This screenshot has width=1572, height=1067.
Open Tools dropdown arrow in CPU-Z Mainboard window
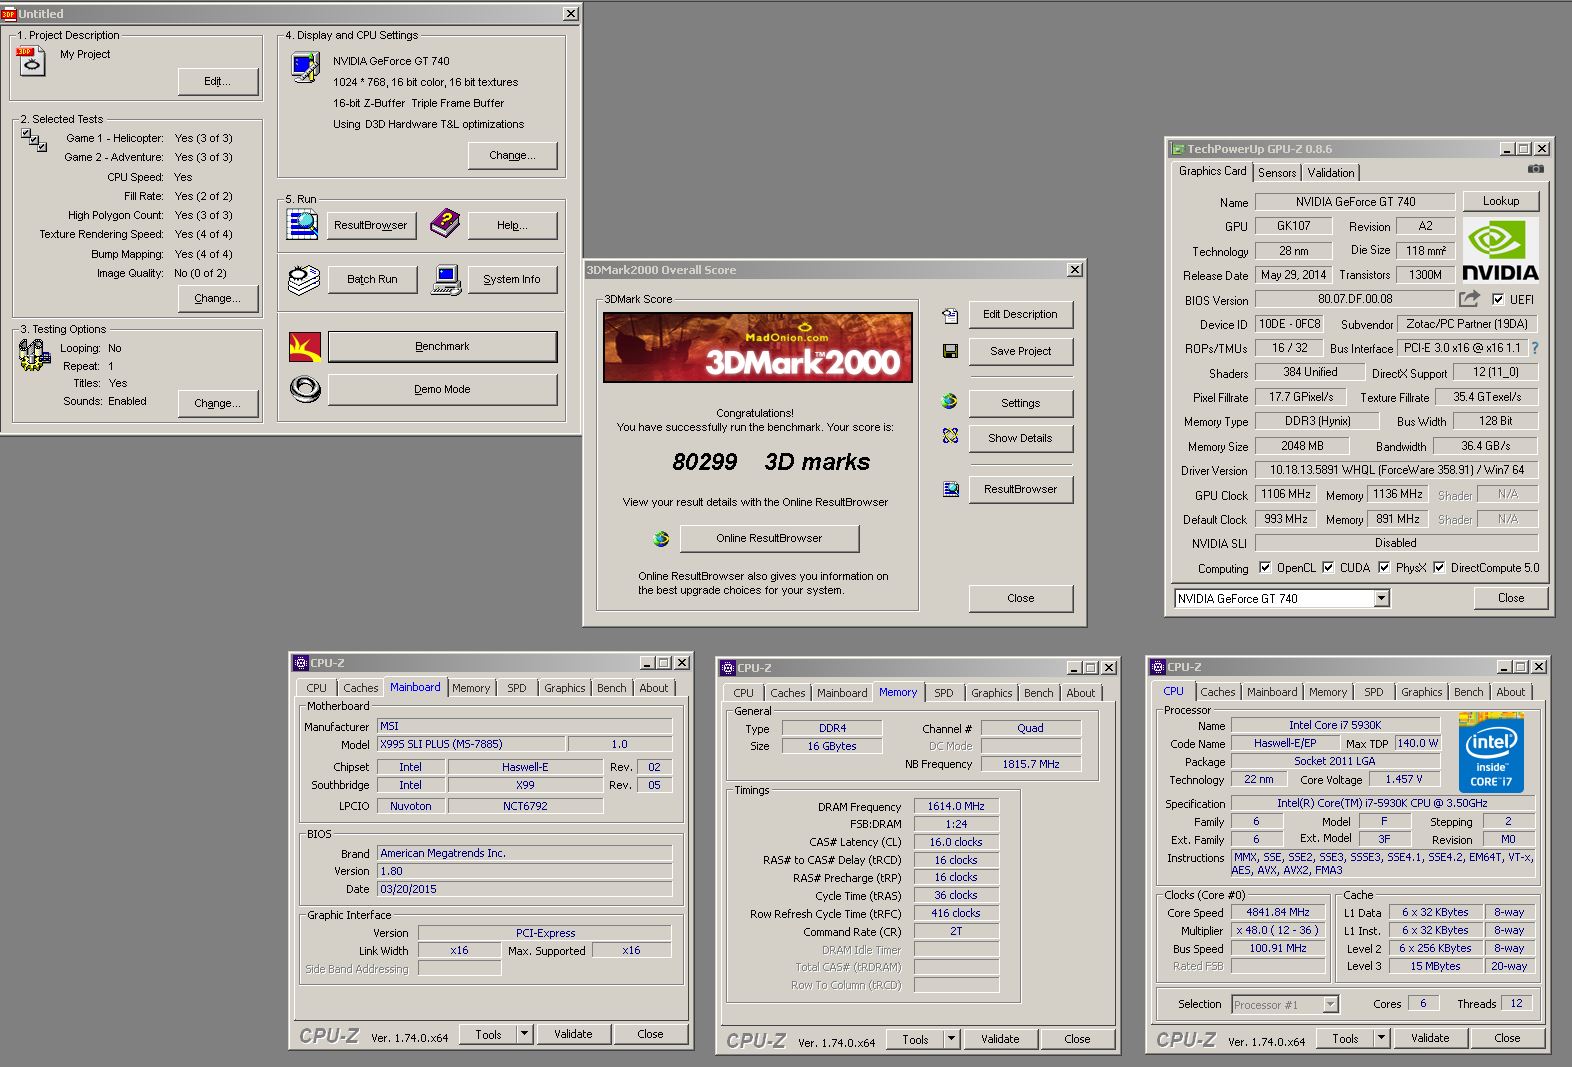524,1034
